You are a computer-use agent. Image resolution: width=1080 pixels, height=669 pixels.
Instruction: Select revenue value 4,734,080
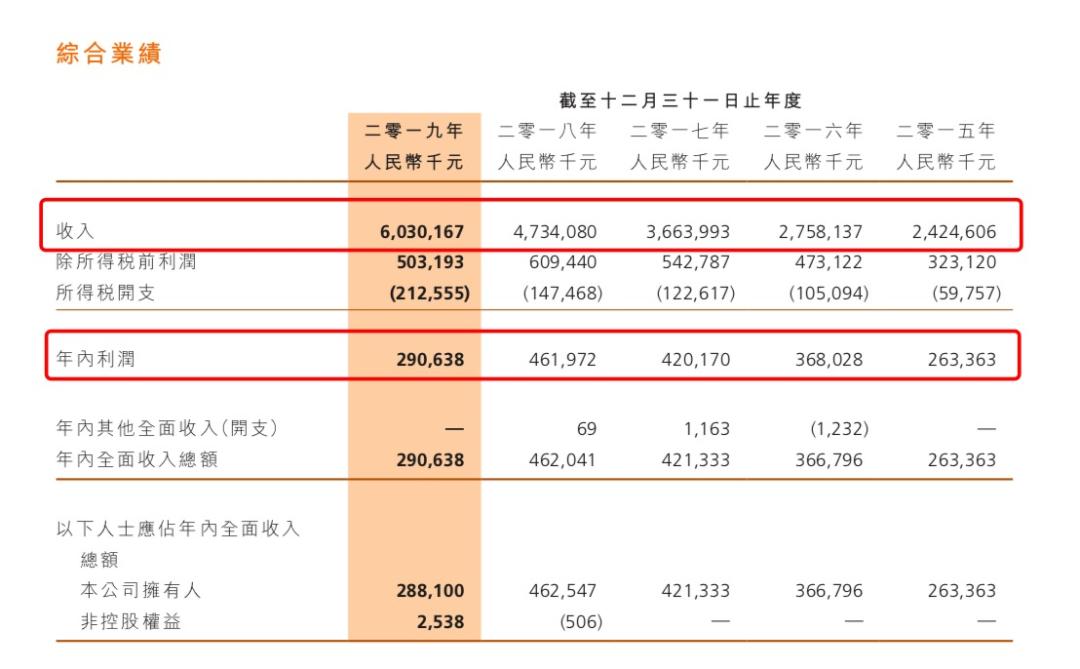coord(555,232)
